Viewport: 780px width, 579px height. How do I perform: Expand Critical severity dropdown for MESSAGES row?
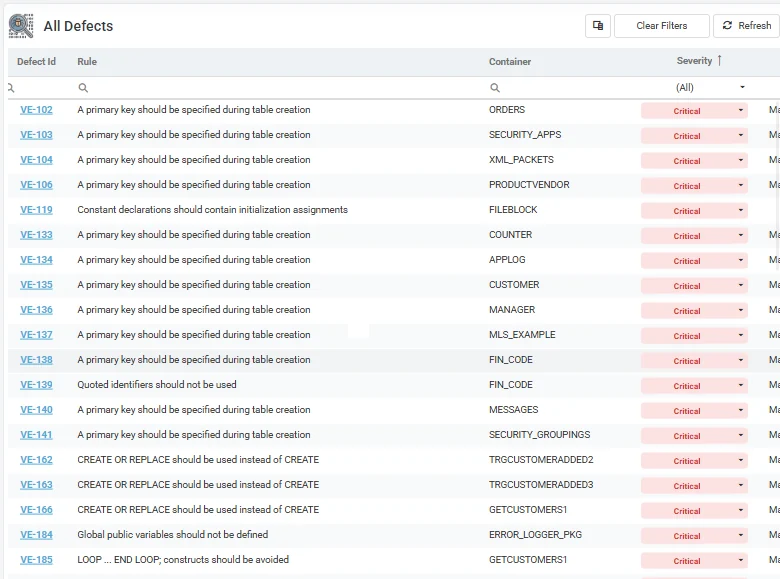[741, 410]
